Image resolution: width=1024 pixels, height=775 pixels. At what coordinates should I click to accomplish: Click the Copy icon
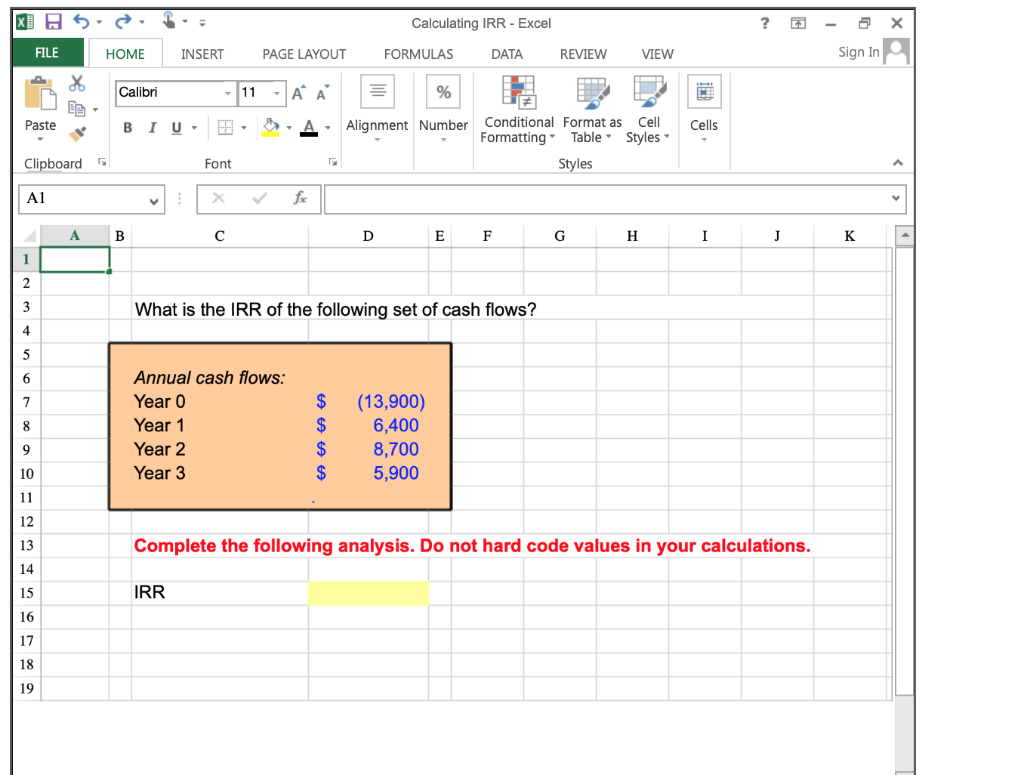click(x=76, y=108)
